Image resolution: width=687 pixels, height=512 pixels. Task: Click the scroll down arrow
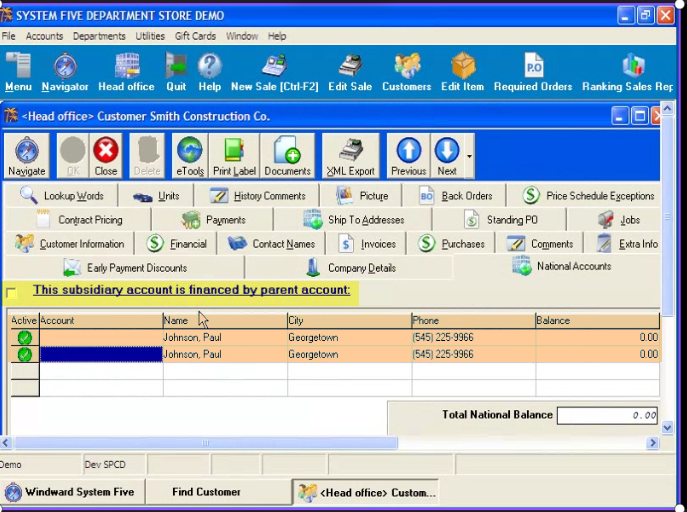coord(667,427)
